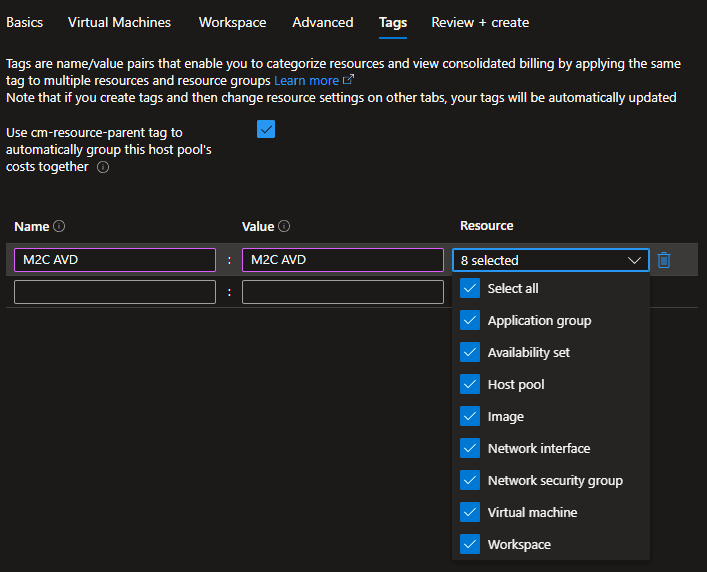This screenshot has height=572, width=707.
Task: Open the Virtual Machines tab
Action: (x=119, y=22)
